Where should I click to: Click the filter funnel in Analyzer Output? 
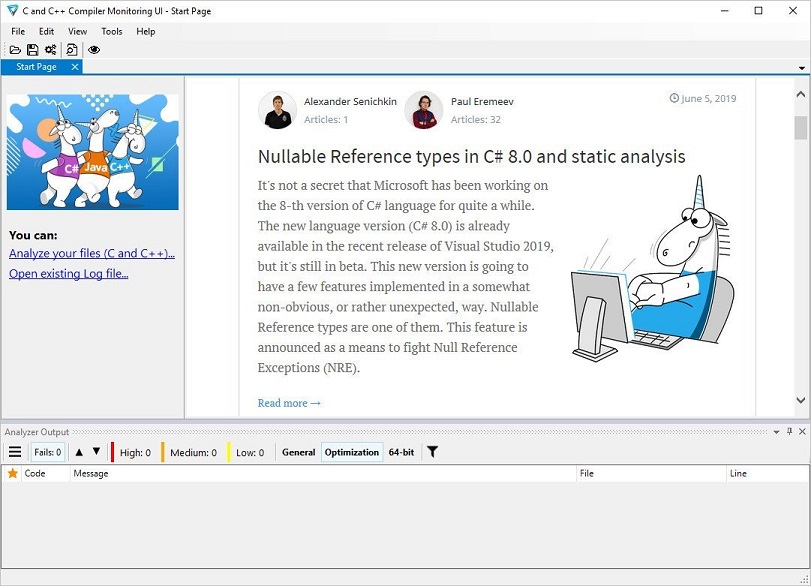click(432, 452)
